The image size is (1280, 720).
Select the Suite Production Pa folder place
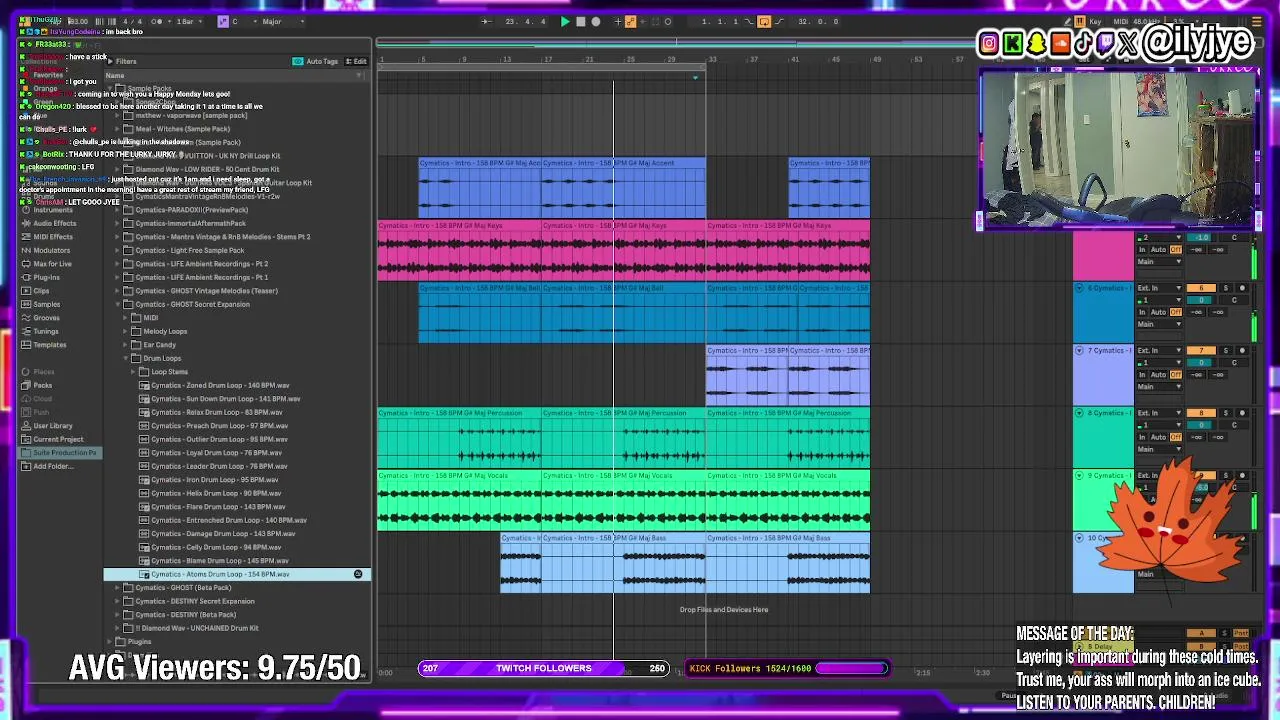click(59, 453)
